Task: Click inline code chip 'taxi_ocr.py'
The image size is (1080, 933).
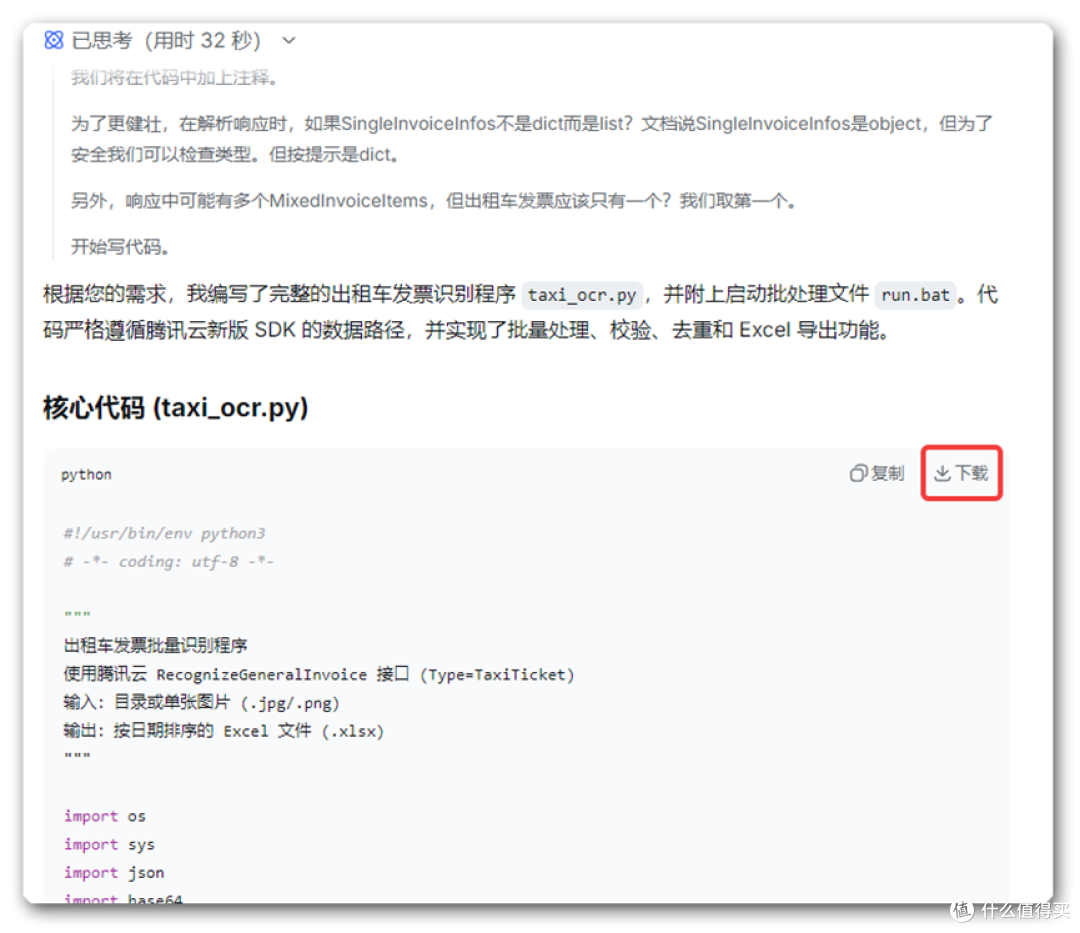Action: point(582,295)
